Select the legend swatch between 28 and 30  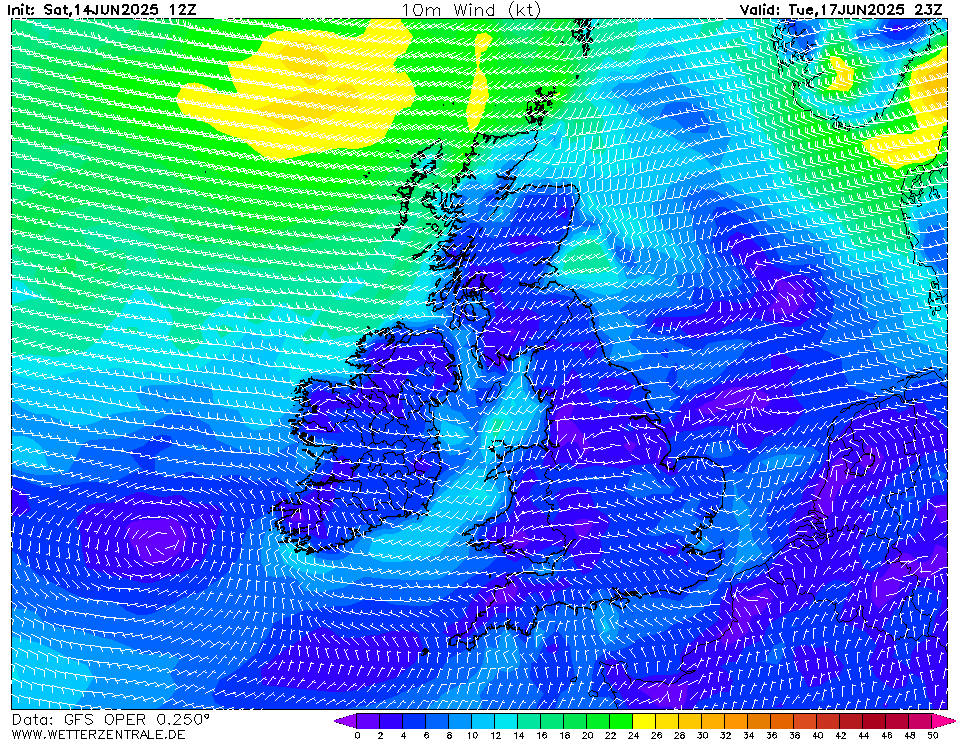tap(691, 721)
